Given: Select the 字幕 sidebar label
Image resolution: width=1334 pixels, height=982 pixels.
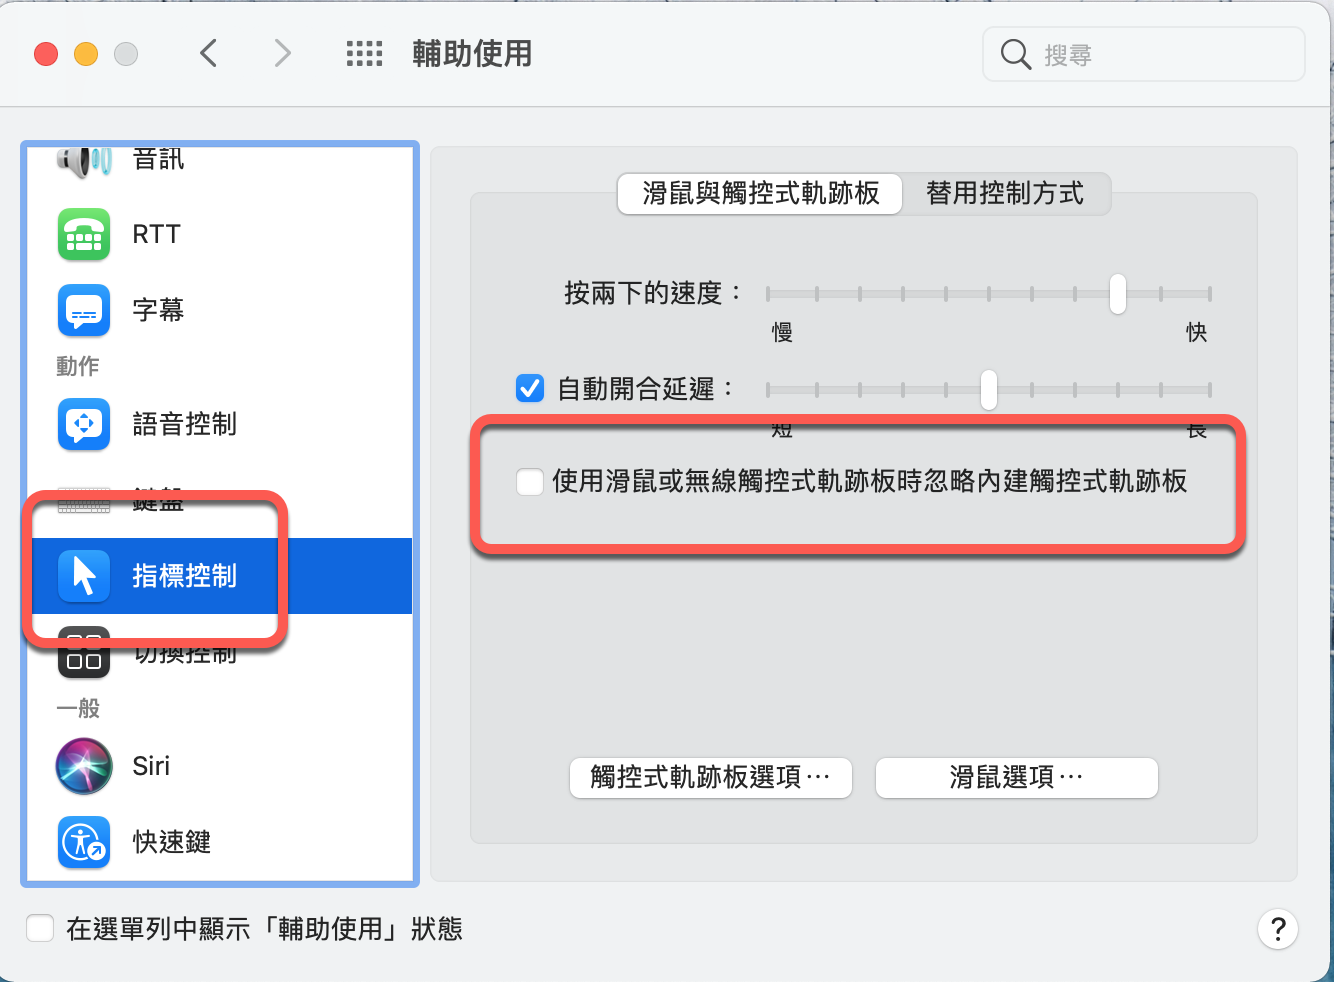Looking at the screenshot, I should 158,311.
